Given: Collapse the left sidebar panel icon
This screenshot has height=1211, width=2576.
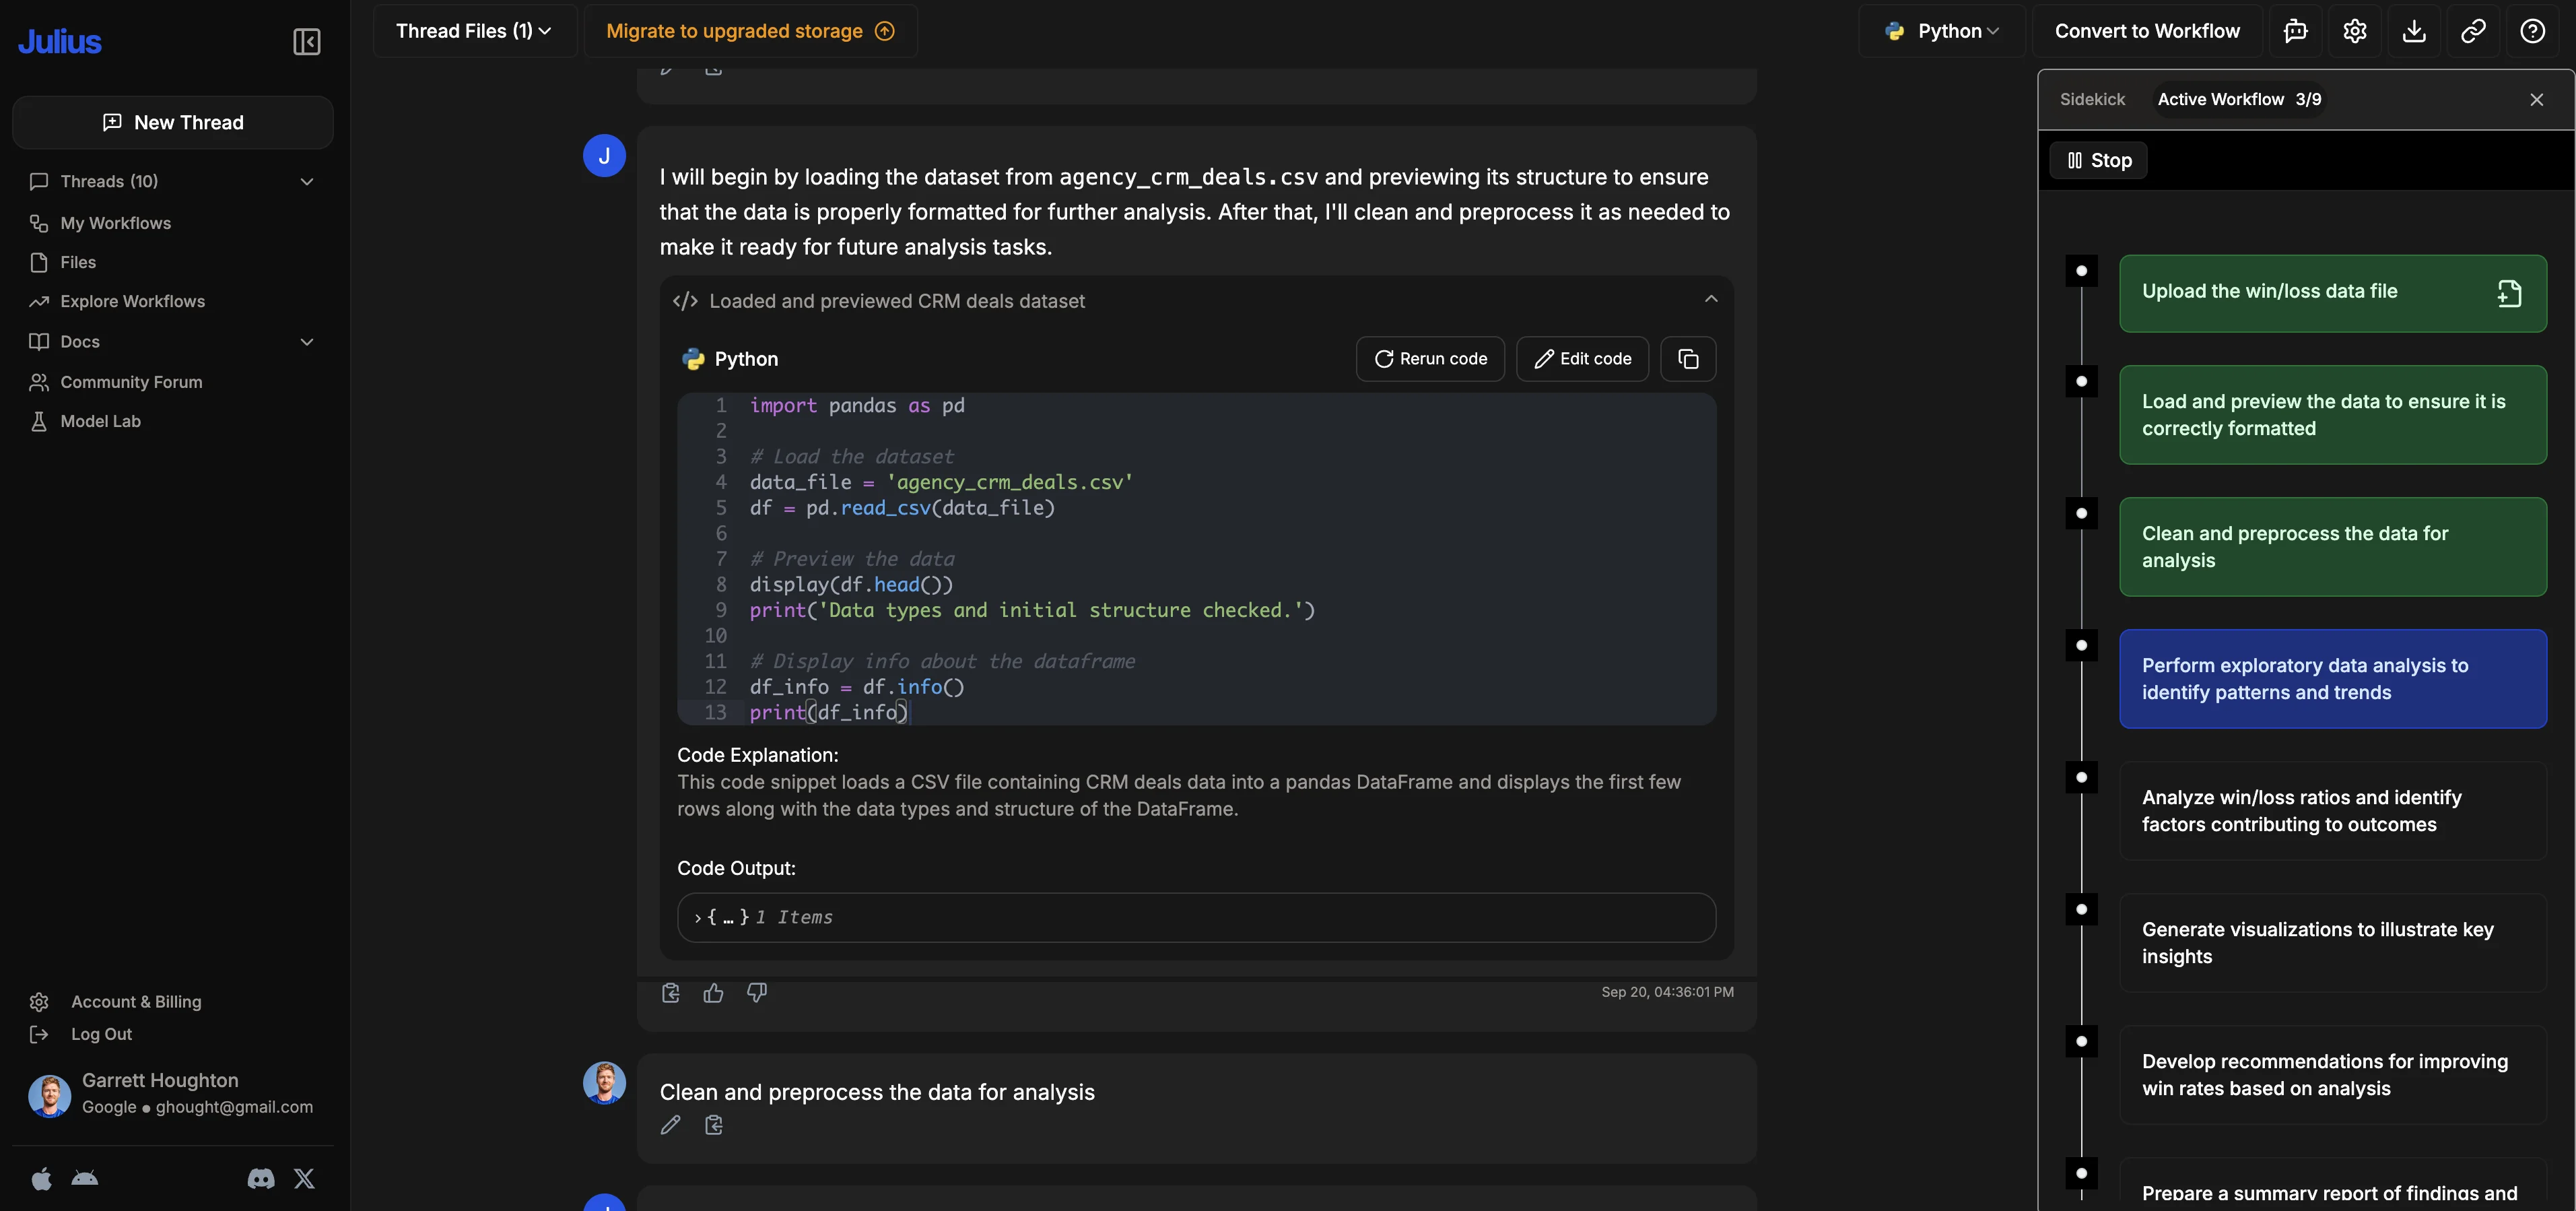Looking at the screenshot, I should (306, 41).
